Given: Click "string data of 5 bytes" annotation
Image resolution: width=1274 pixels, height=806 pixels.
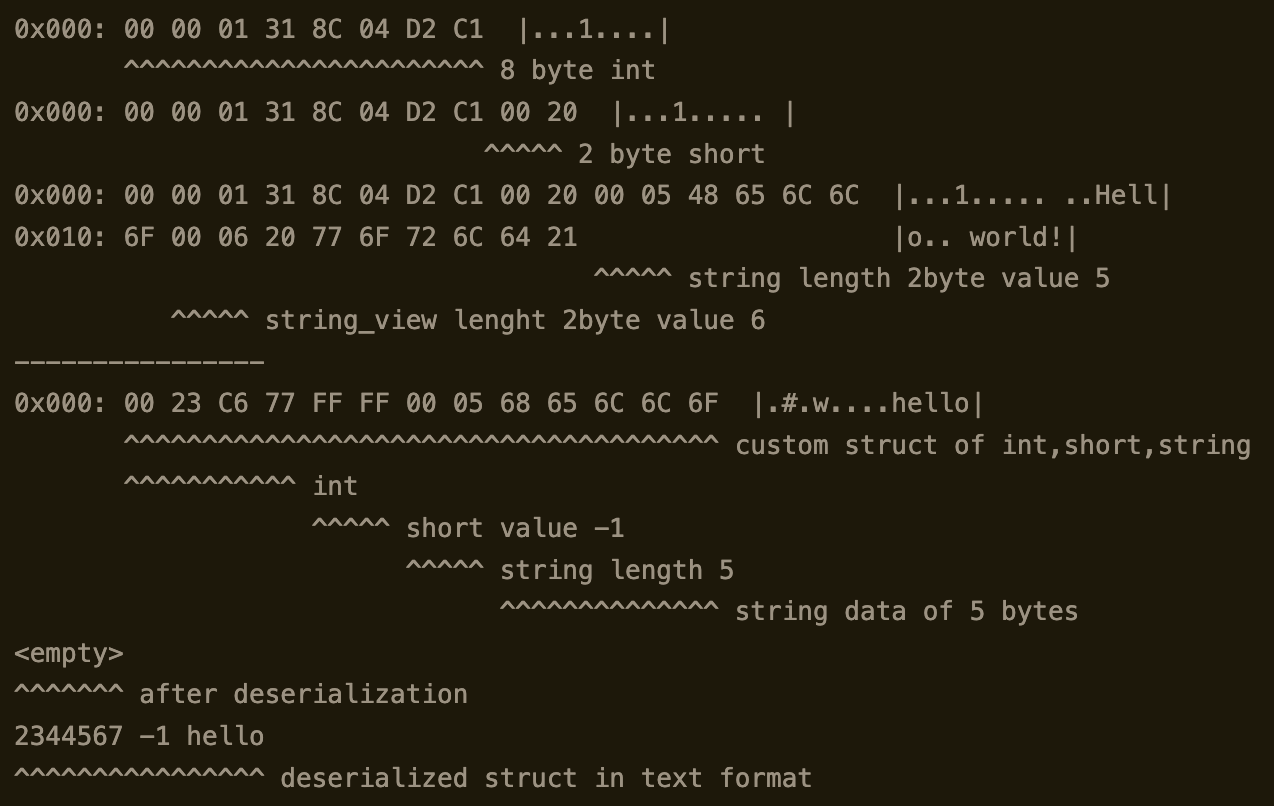Looking at the screenshot, I should point(906,611).
